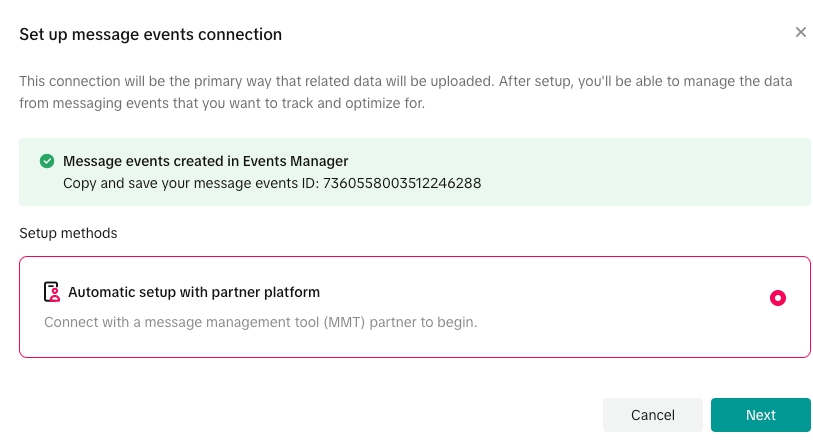Click "from messaging events that you want" line
The image size is (813, 445).
click(150, 103)
